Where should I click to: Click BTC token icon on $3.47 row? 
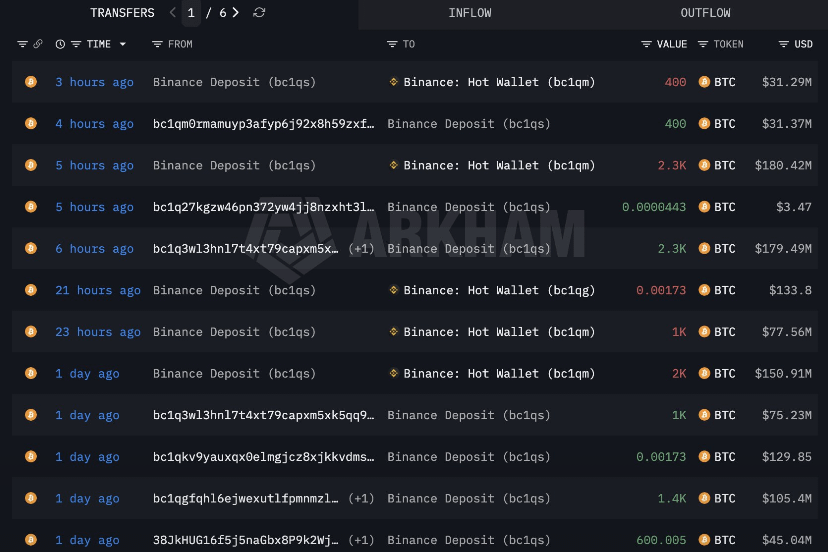(x=704, y=207)
